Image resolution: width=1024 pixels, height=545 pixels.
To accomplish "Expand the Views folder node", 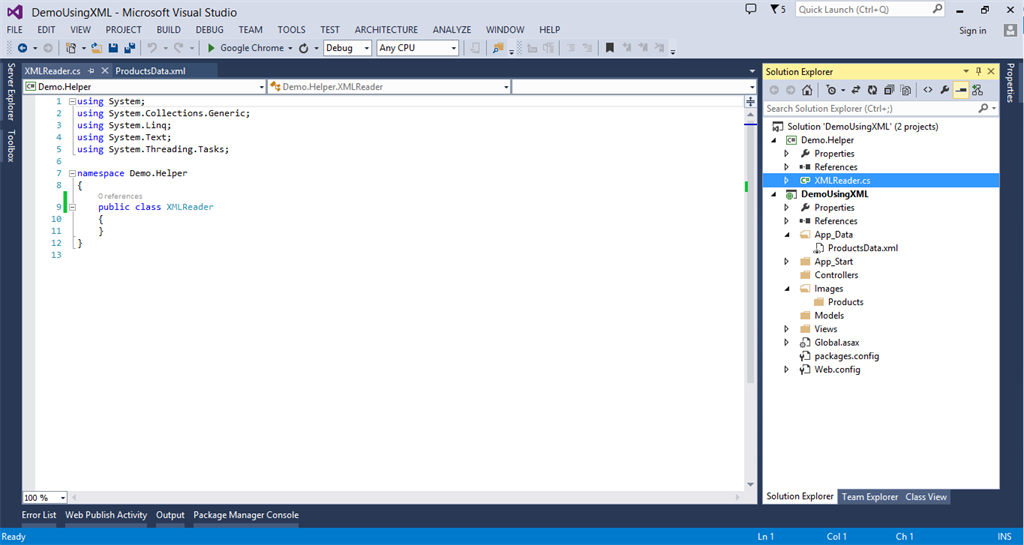I will (786, 329).
